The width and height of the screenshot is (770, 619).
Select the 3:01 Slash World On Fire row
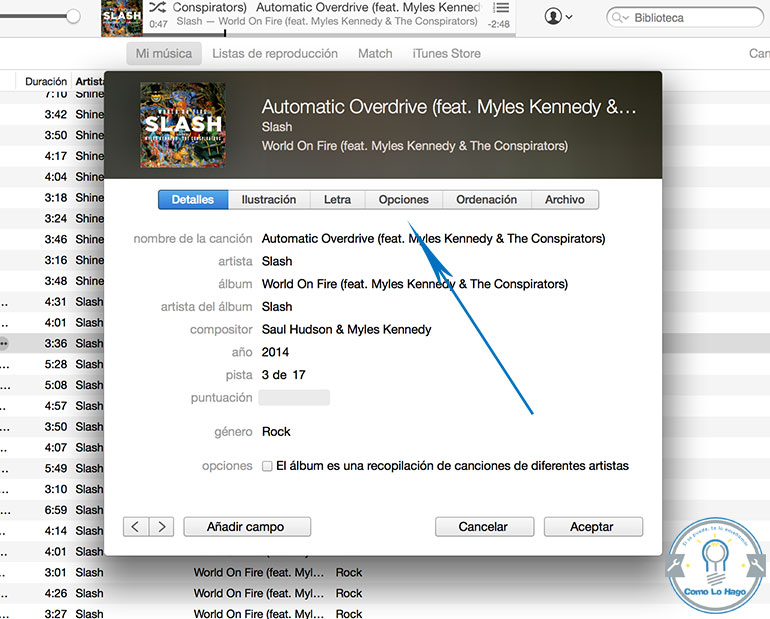(x=385, y=573)
